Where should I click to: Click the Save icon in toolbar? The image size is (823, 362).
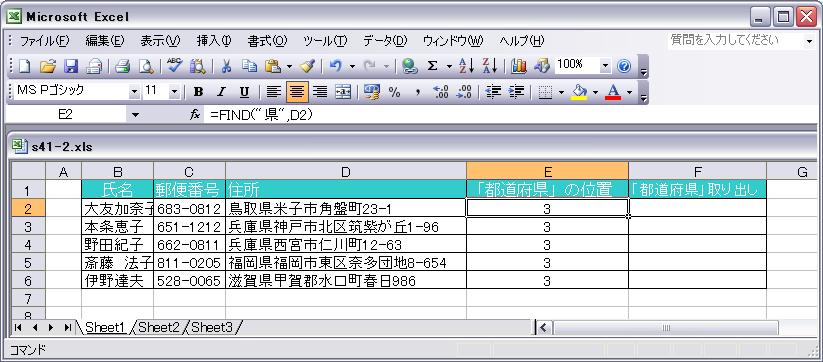point(71,66)
